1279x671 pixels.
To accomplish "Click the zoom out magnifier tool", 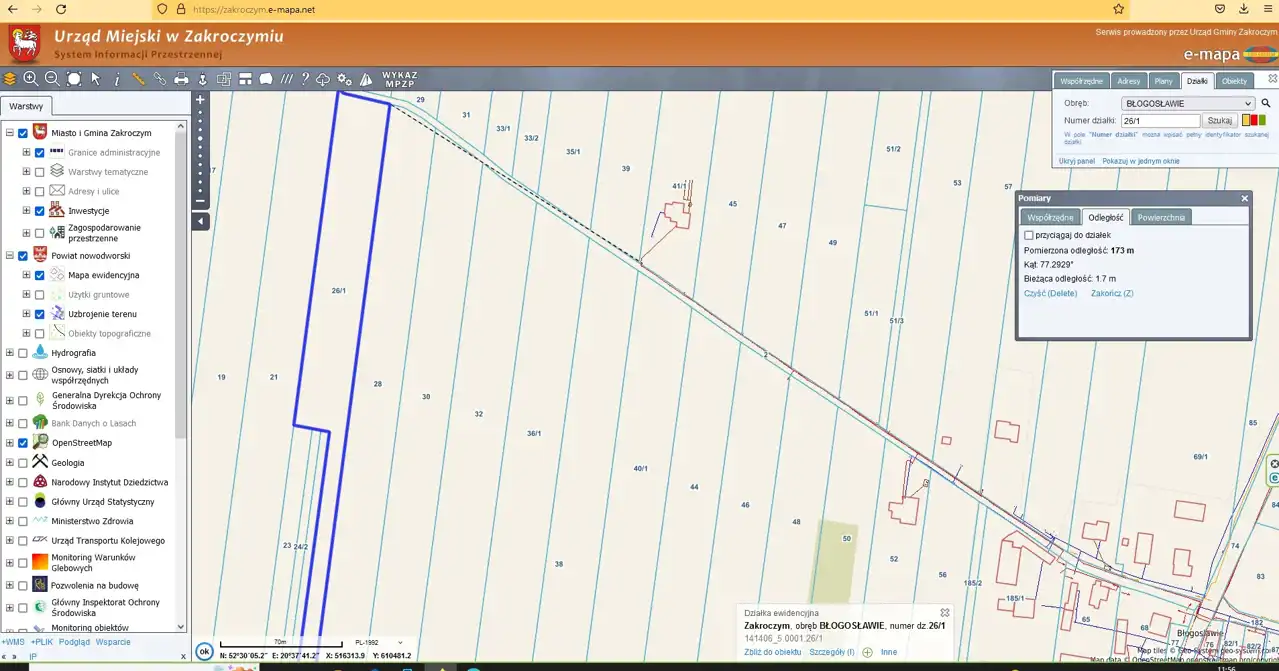I will (52, 79).
